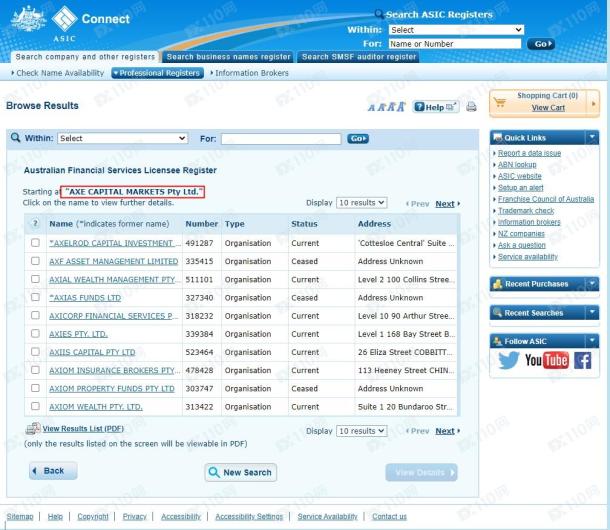Screen dimensions: 610x530
Task: Click the For field in results bar
Action: 281,139
